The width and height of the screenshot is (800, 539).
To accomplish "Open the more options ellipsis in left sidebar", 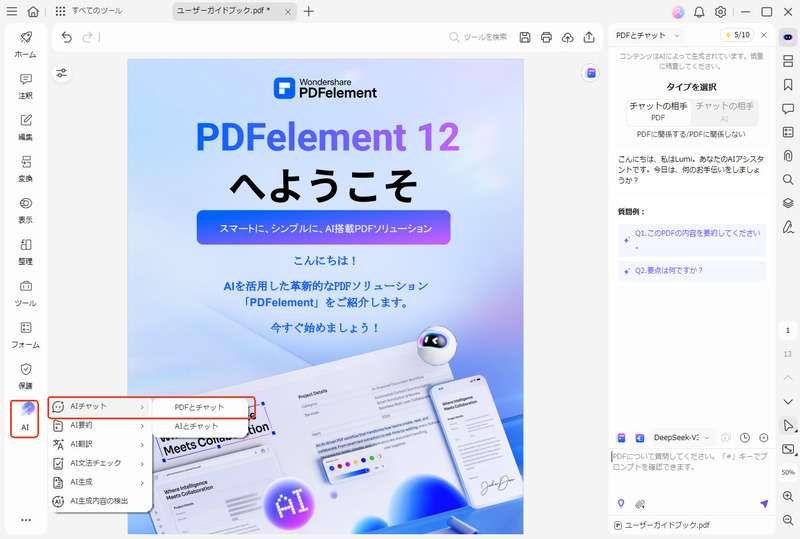I will [26, 520].
